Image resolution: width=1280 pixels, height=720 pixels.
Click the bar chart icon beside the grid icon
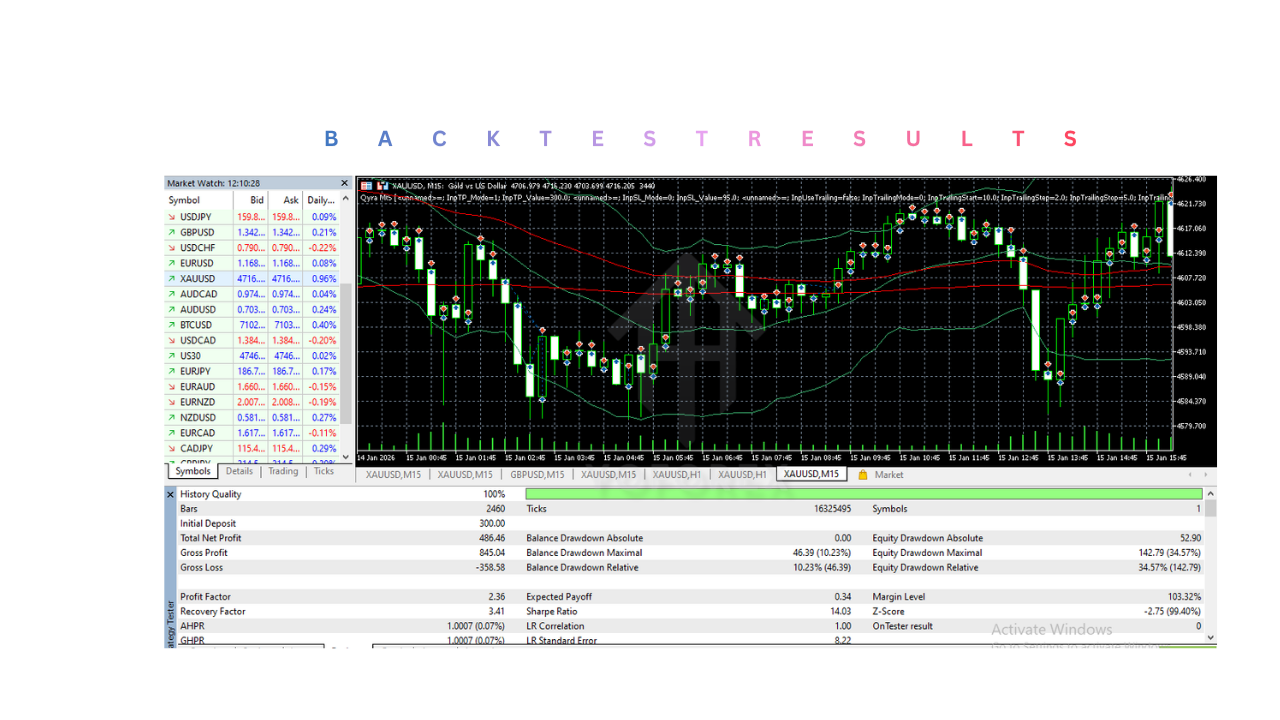381,185
